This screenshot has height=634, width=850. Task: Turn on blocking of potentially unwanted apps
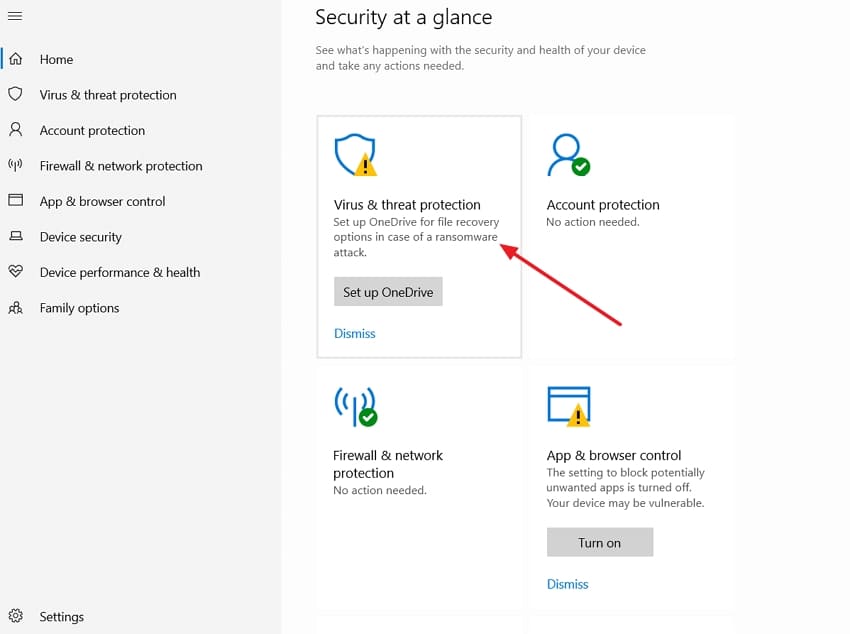[x=599, y=542]
